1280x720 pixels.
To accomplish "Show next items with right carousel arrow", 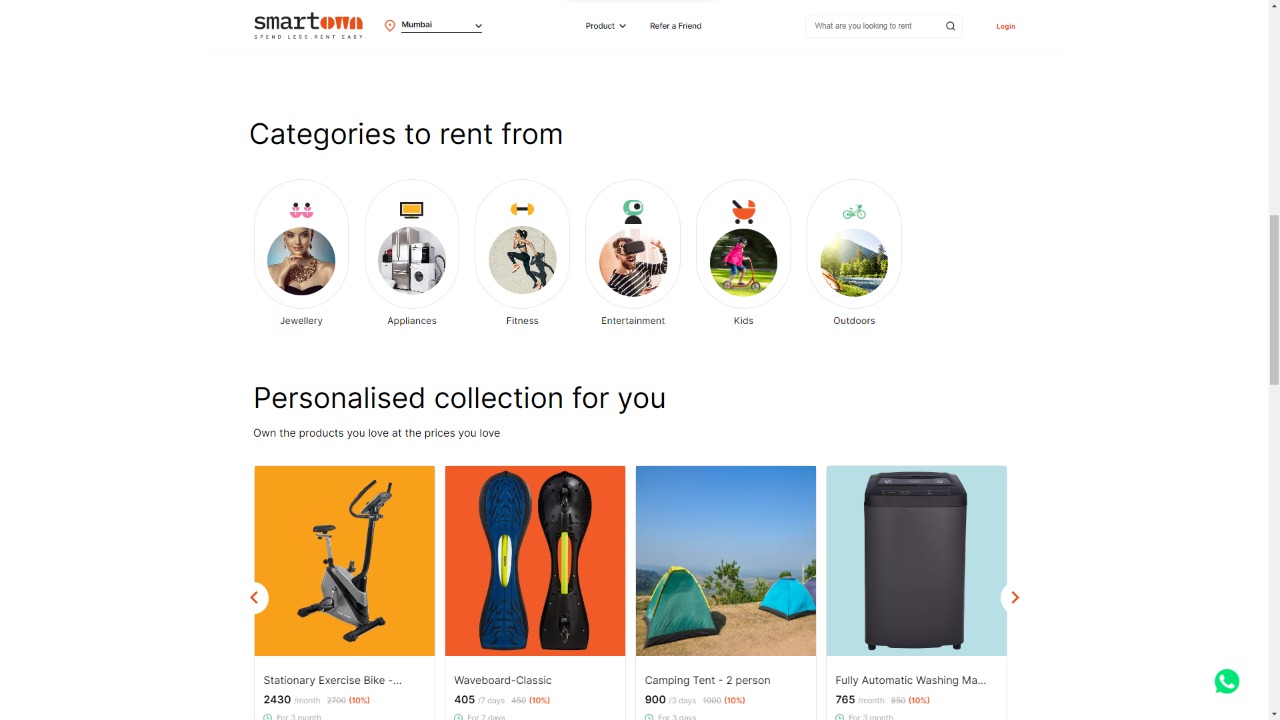I will tap(1014, 597).
